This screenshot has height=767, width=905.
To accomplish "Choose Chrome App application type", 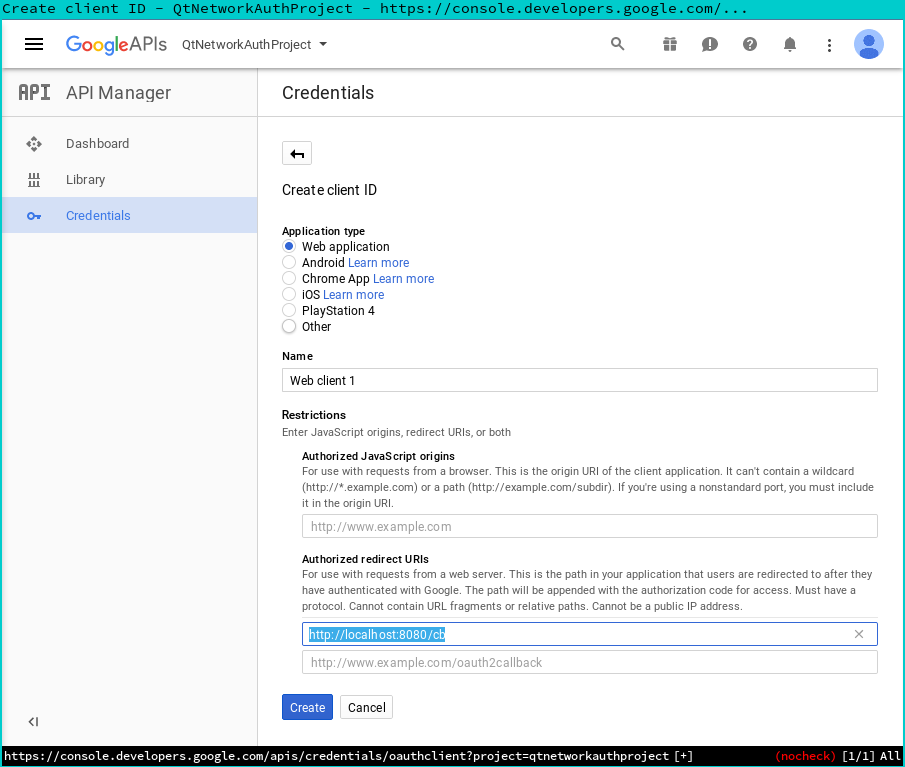I will (x=289, y=279).
